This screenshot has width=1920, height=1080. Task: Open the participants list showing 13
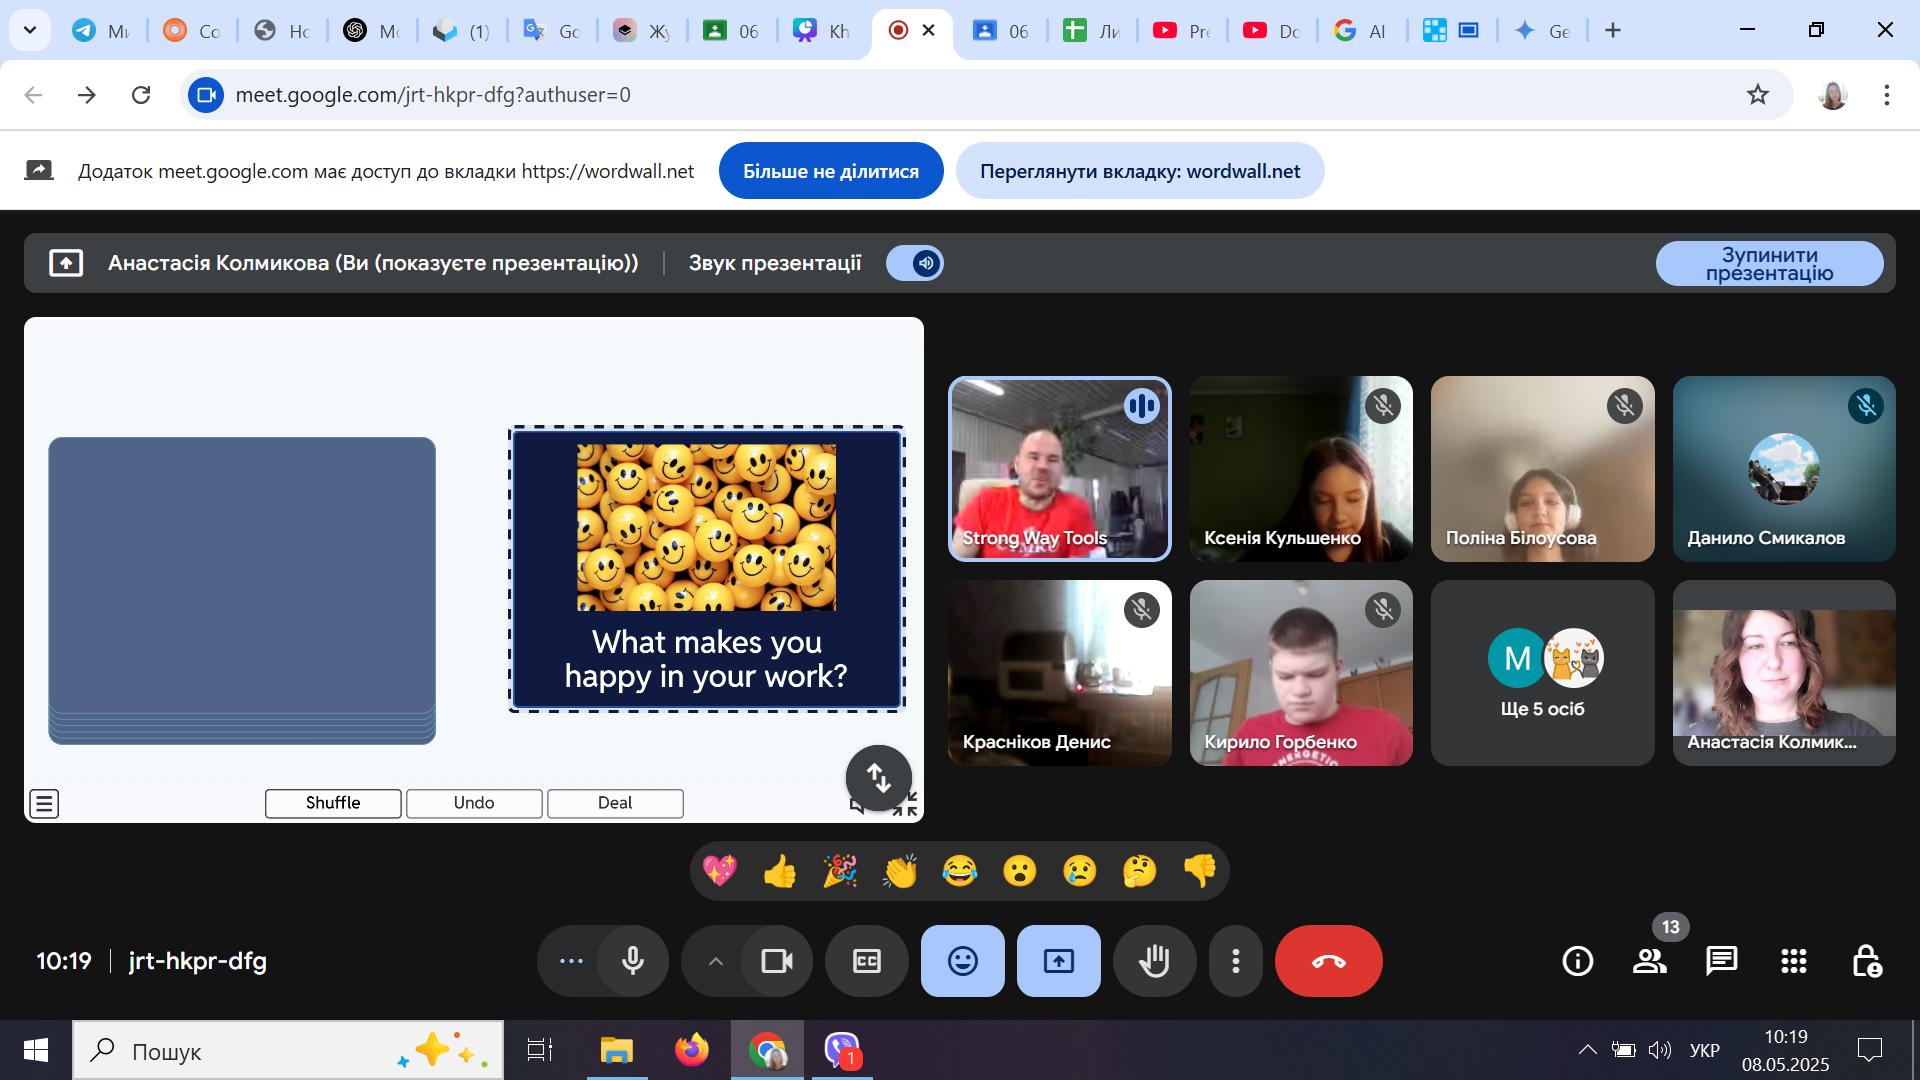pyautogui.click(x=1649, y=961)
